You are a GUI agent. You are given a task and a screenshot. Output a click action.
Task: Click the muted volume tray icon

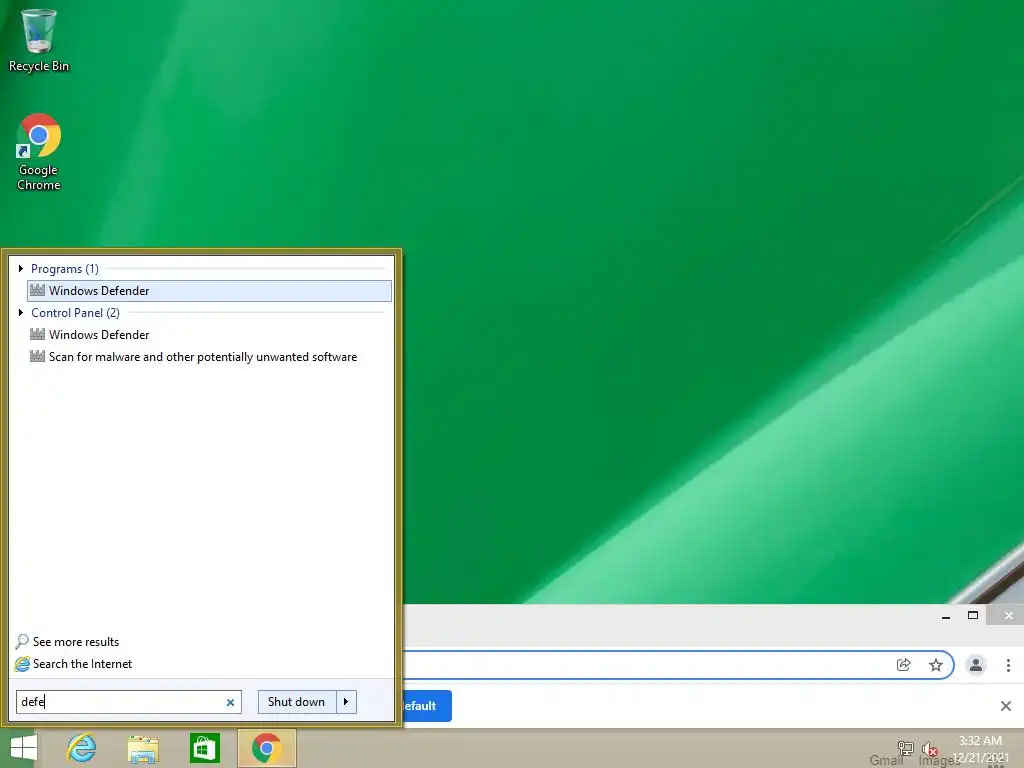coord(930,749)
